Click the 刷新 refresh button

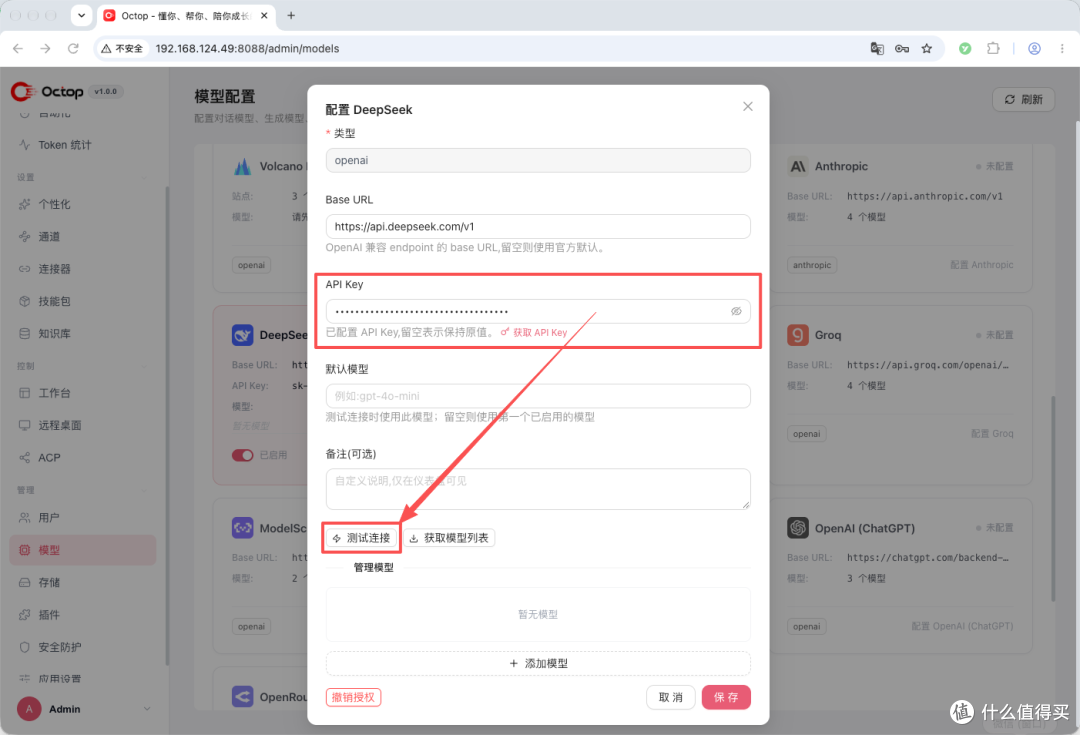1024,99
